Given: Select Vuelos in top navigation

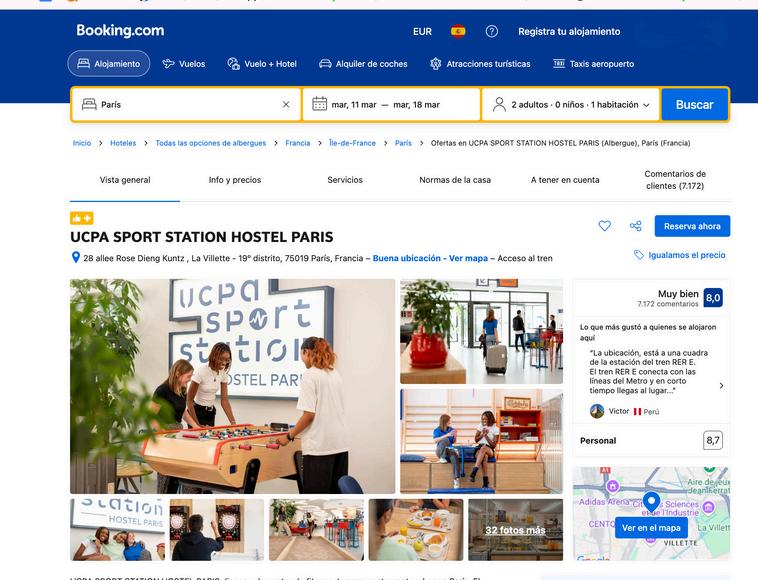Looking at the screenshot, I should 184,64.
